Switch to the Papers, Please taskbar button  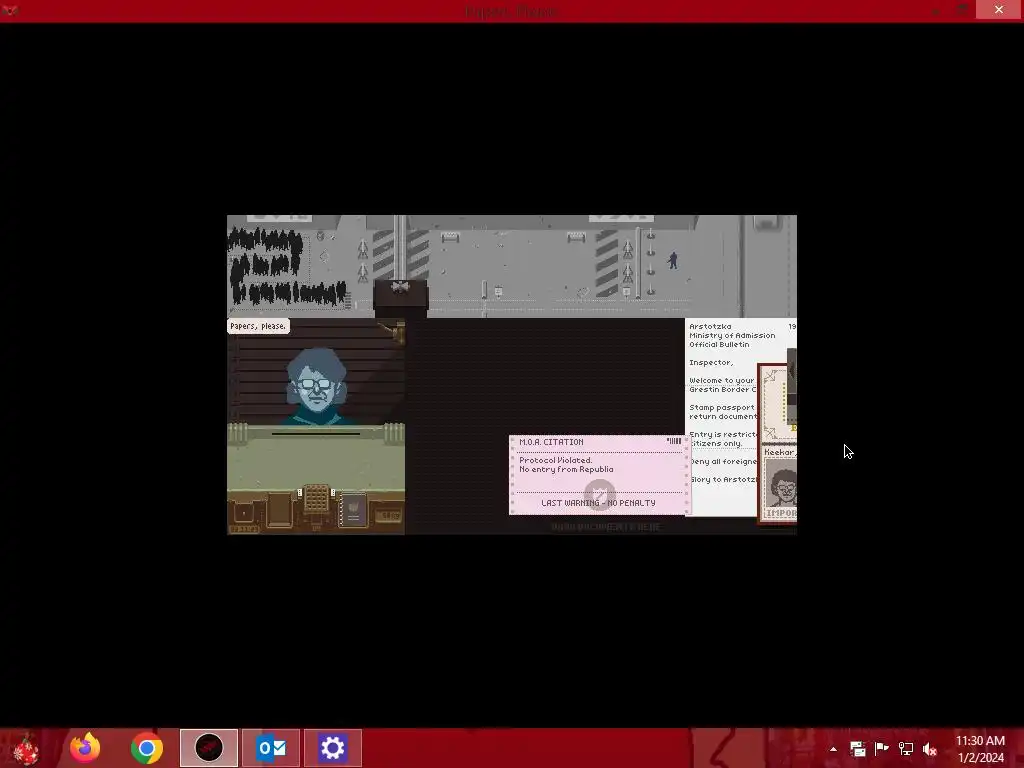pos(209,748)
